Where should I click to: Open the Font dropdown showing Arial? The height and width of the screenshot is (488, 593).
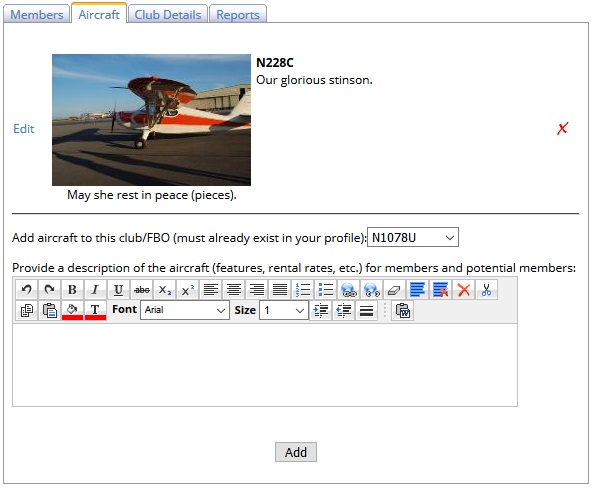185,310
